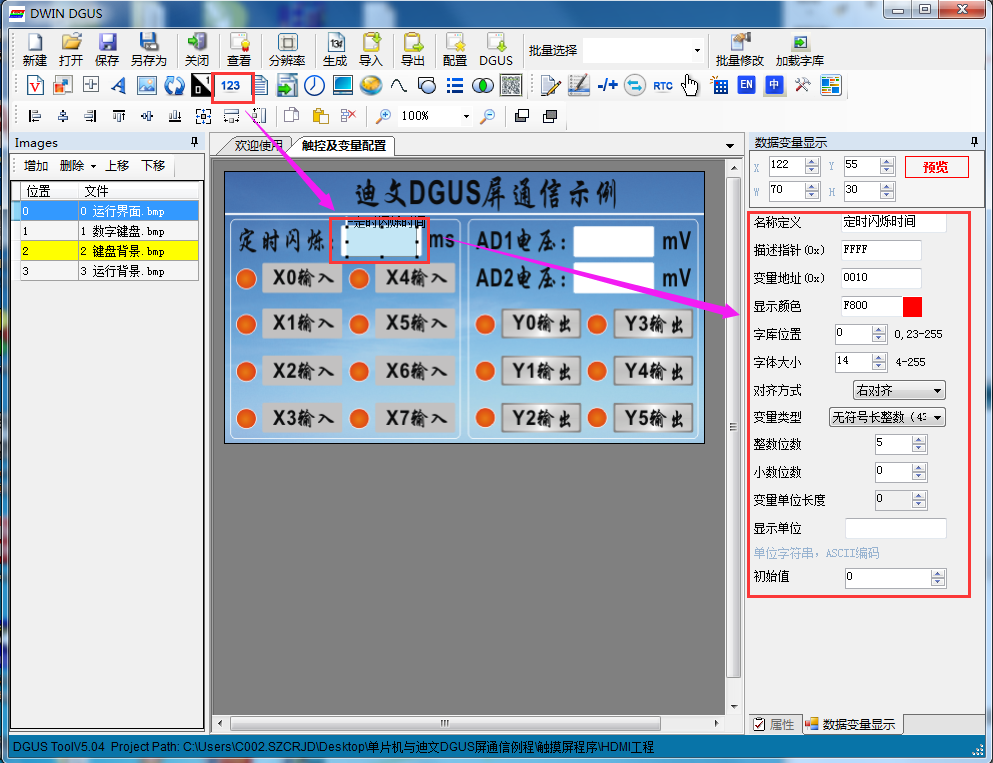Click the 显示单位 unit input field

pyautogui.click(x=895, y=528)
